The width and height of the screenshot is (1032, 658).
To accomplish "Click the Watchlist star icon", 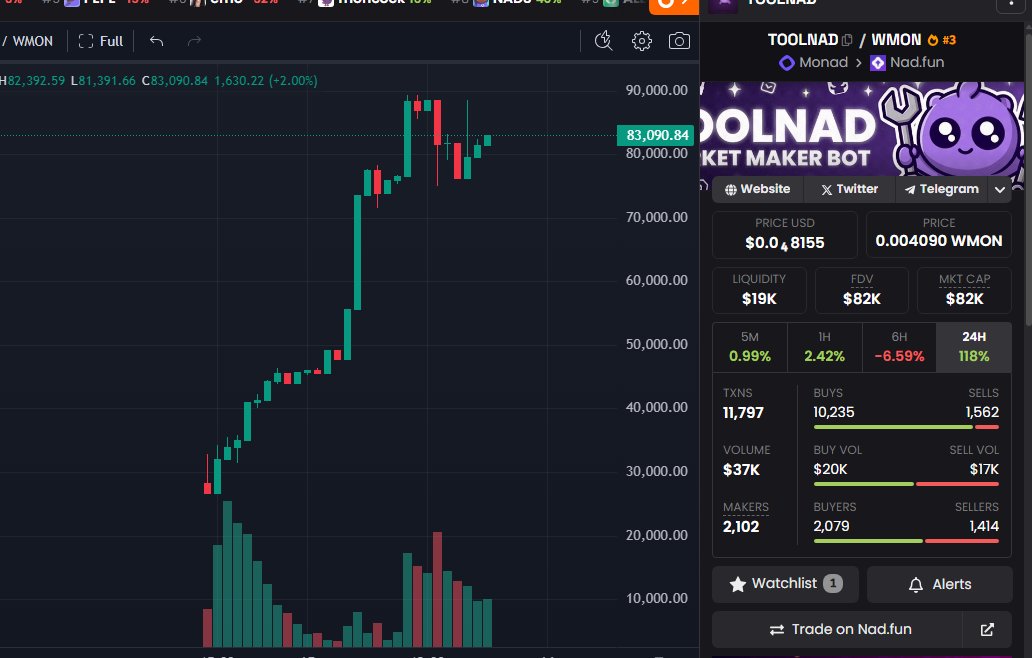I will coord(738,584).
